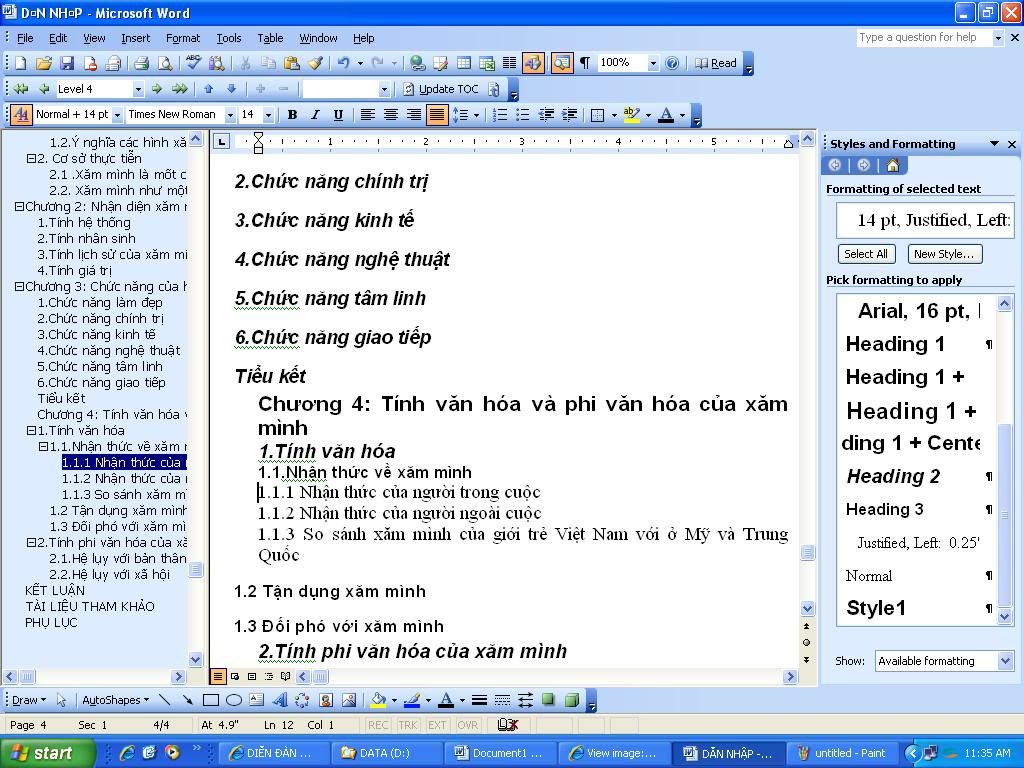Click the yellow highlight color button

pos(631,115)
